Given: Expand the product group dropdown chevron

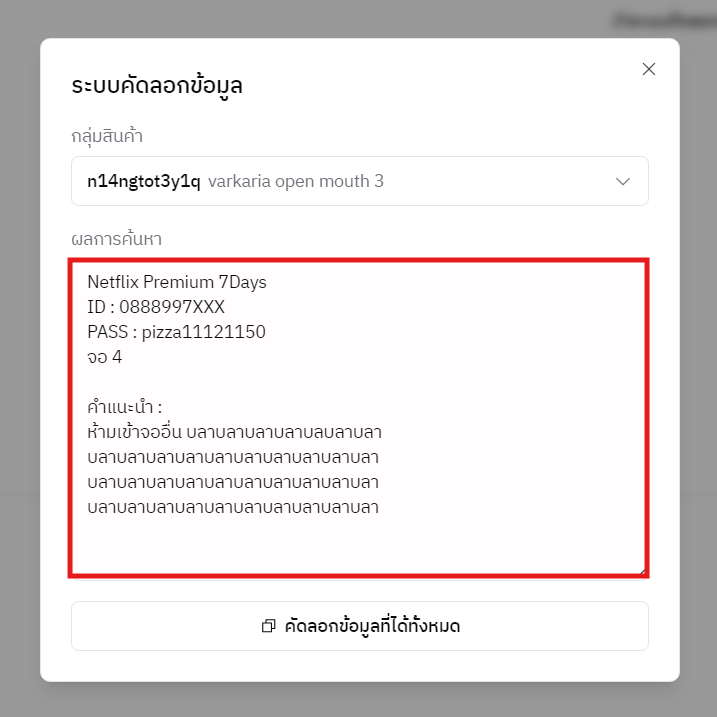Looking at the screenshot, I should (x=623, y=182).
